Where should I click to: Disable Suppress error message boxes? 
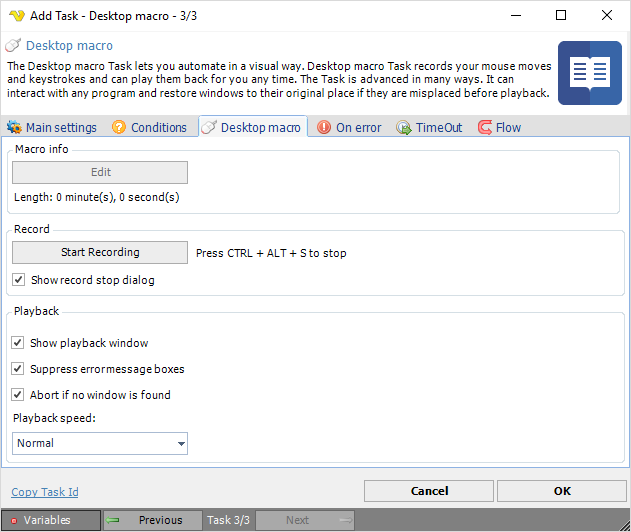[19, 369]
